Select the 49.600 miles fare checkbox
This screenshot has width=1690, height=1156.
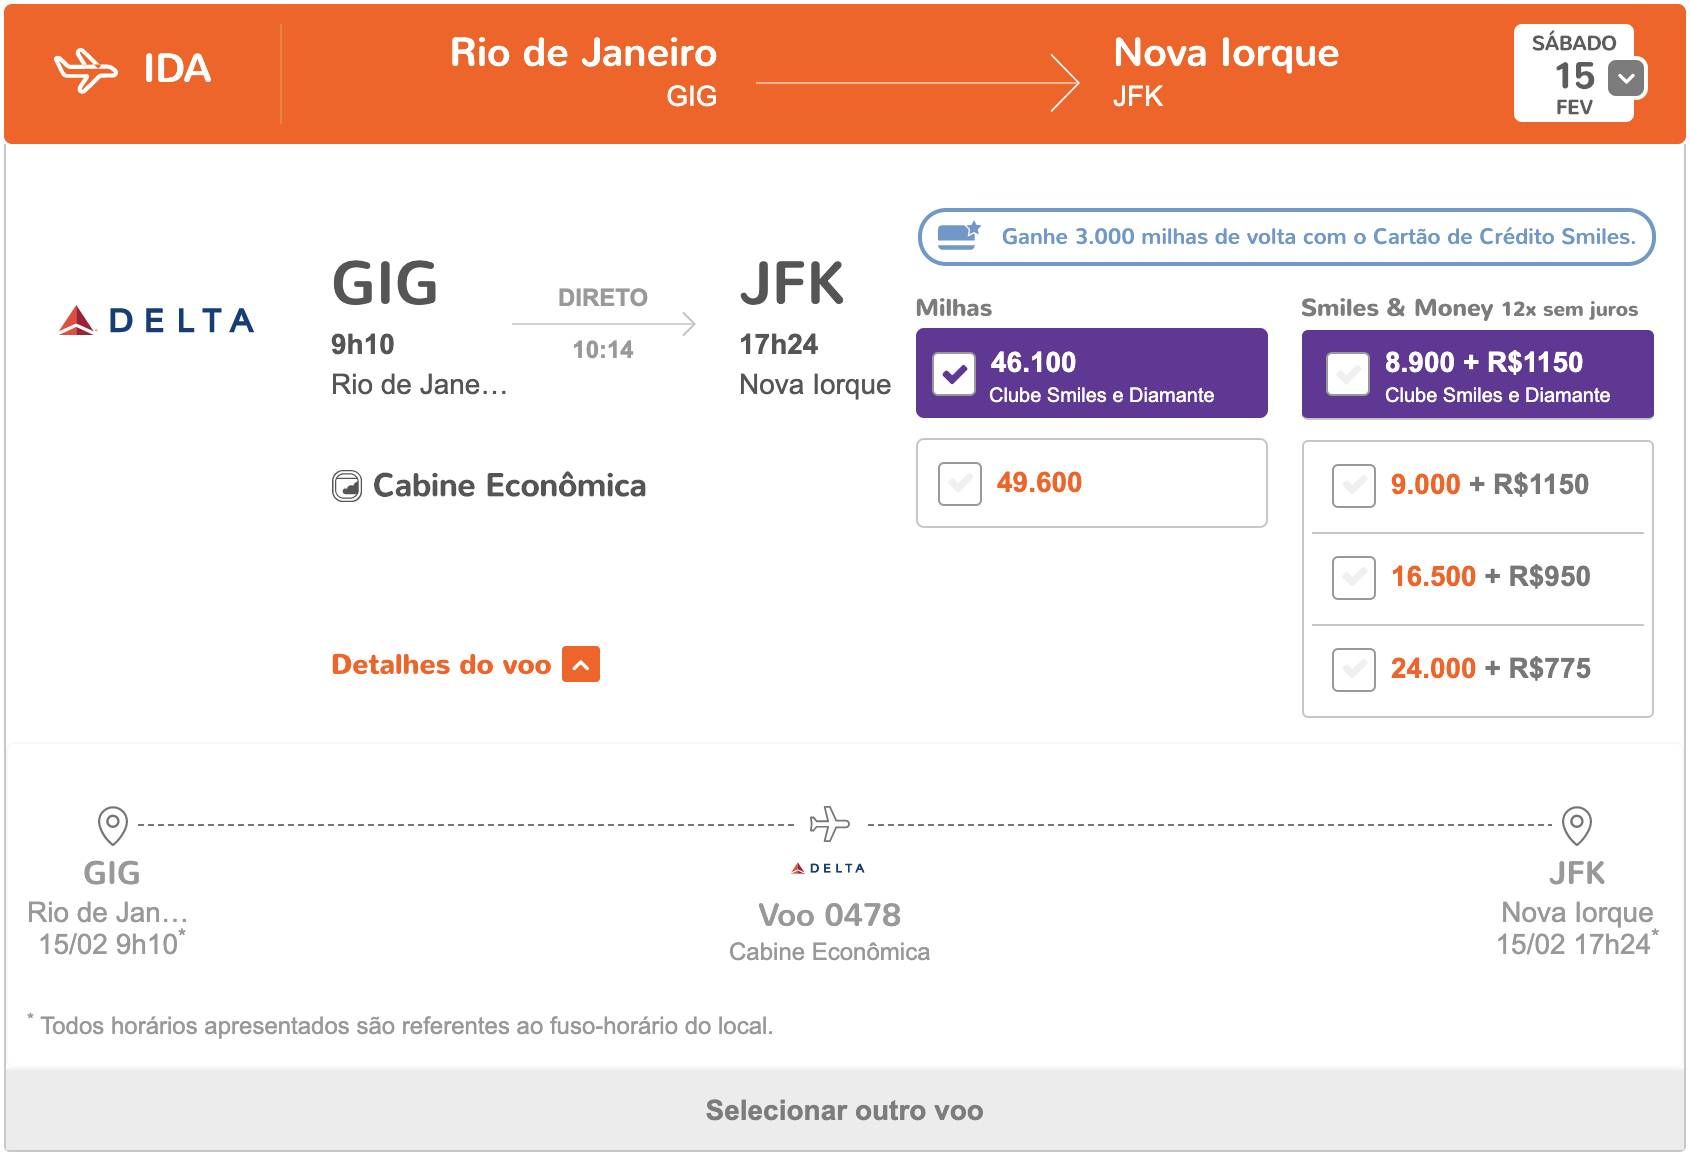click(960, 484)
